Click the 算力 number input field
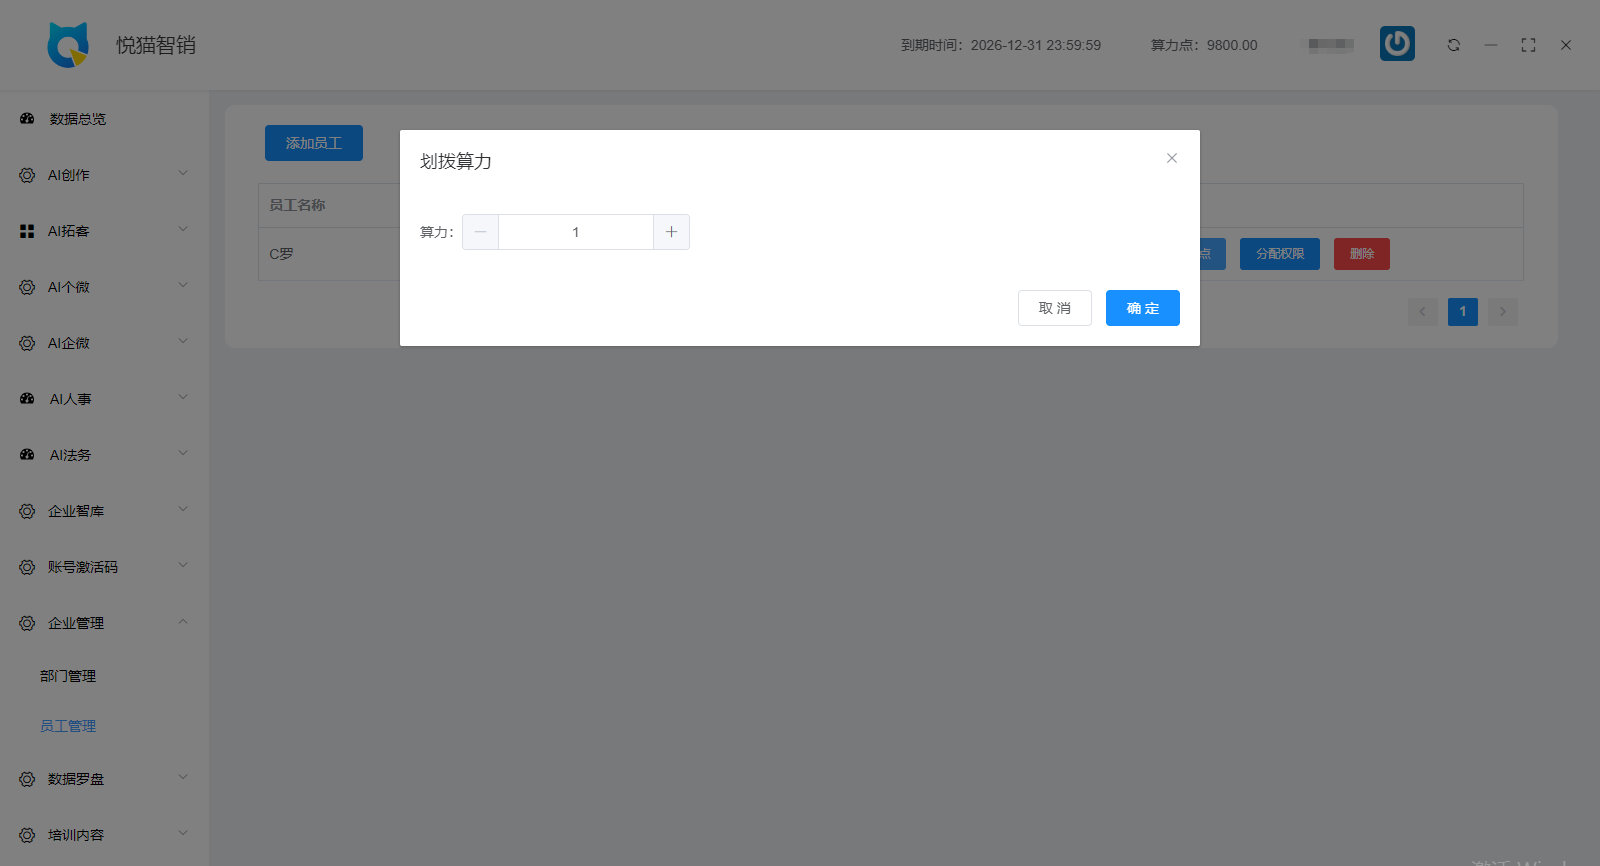Image resolution: width=1600 pixels, height=866 pixels. pyautogui.click(x=575, y=232)
